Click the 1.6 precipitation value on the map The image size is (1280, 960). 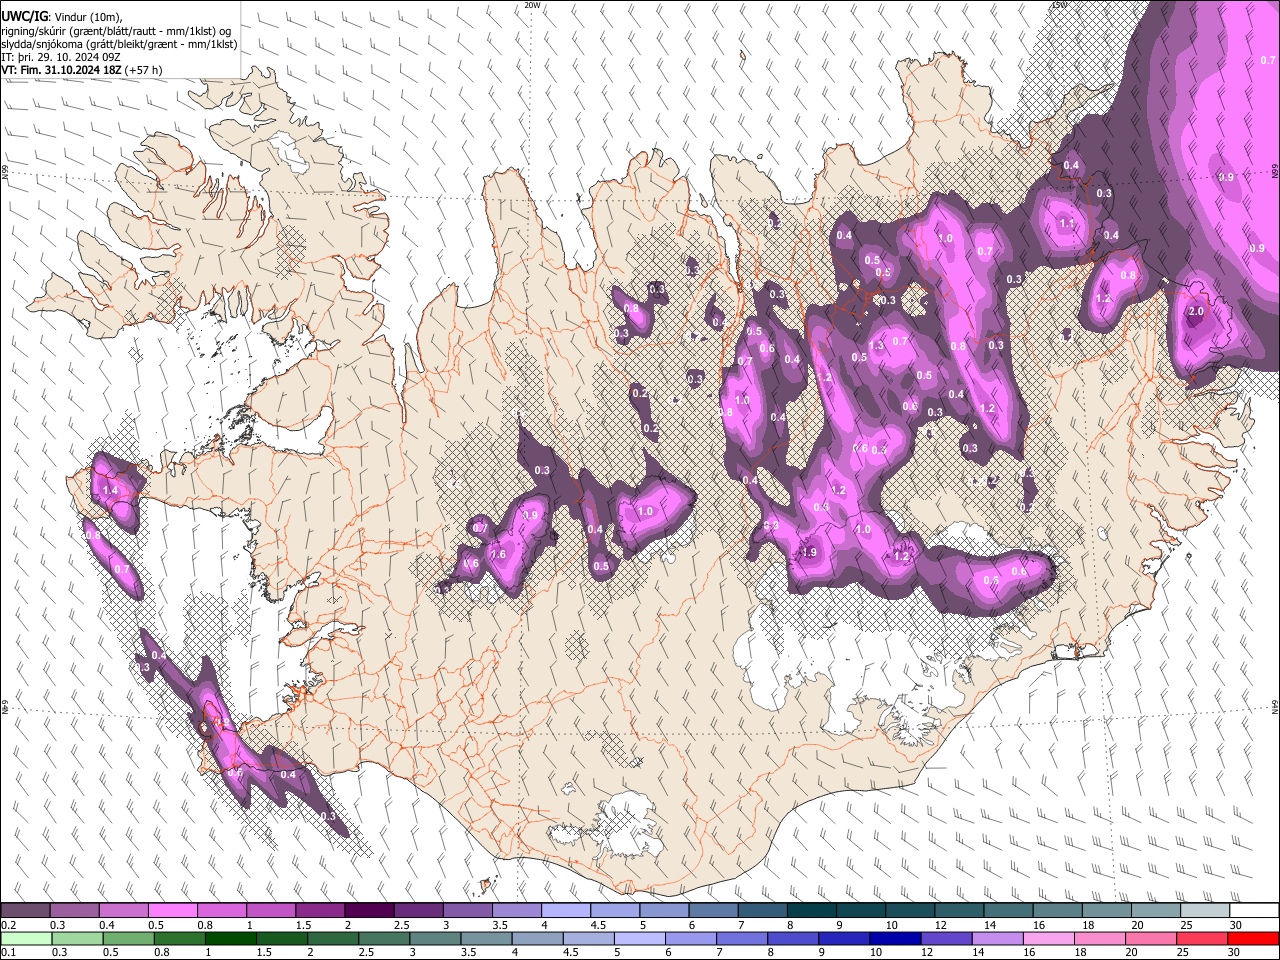tap(498, 554)
